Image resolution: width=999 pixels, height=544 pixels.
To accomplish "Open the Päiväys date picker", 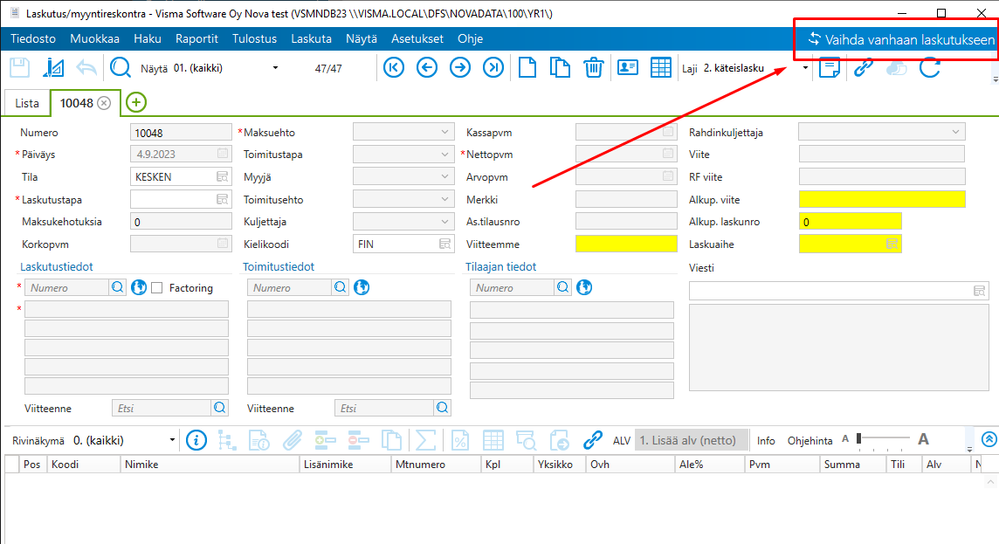I will tap(222, 154).
